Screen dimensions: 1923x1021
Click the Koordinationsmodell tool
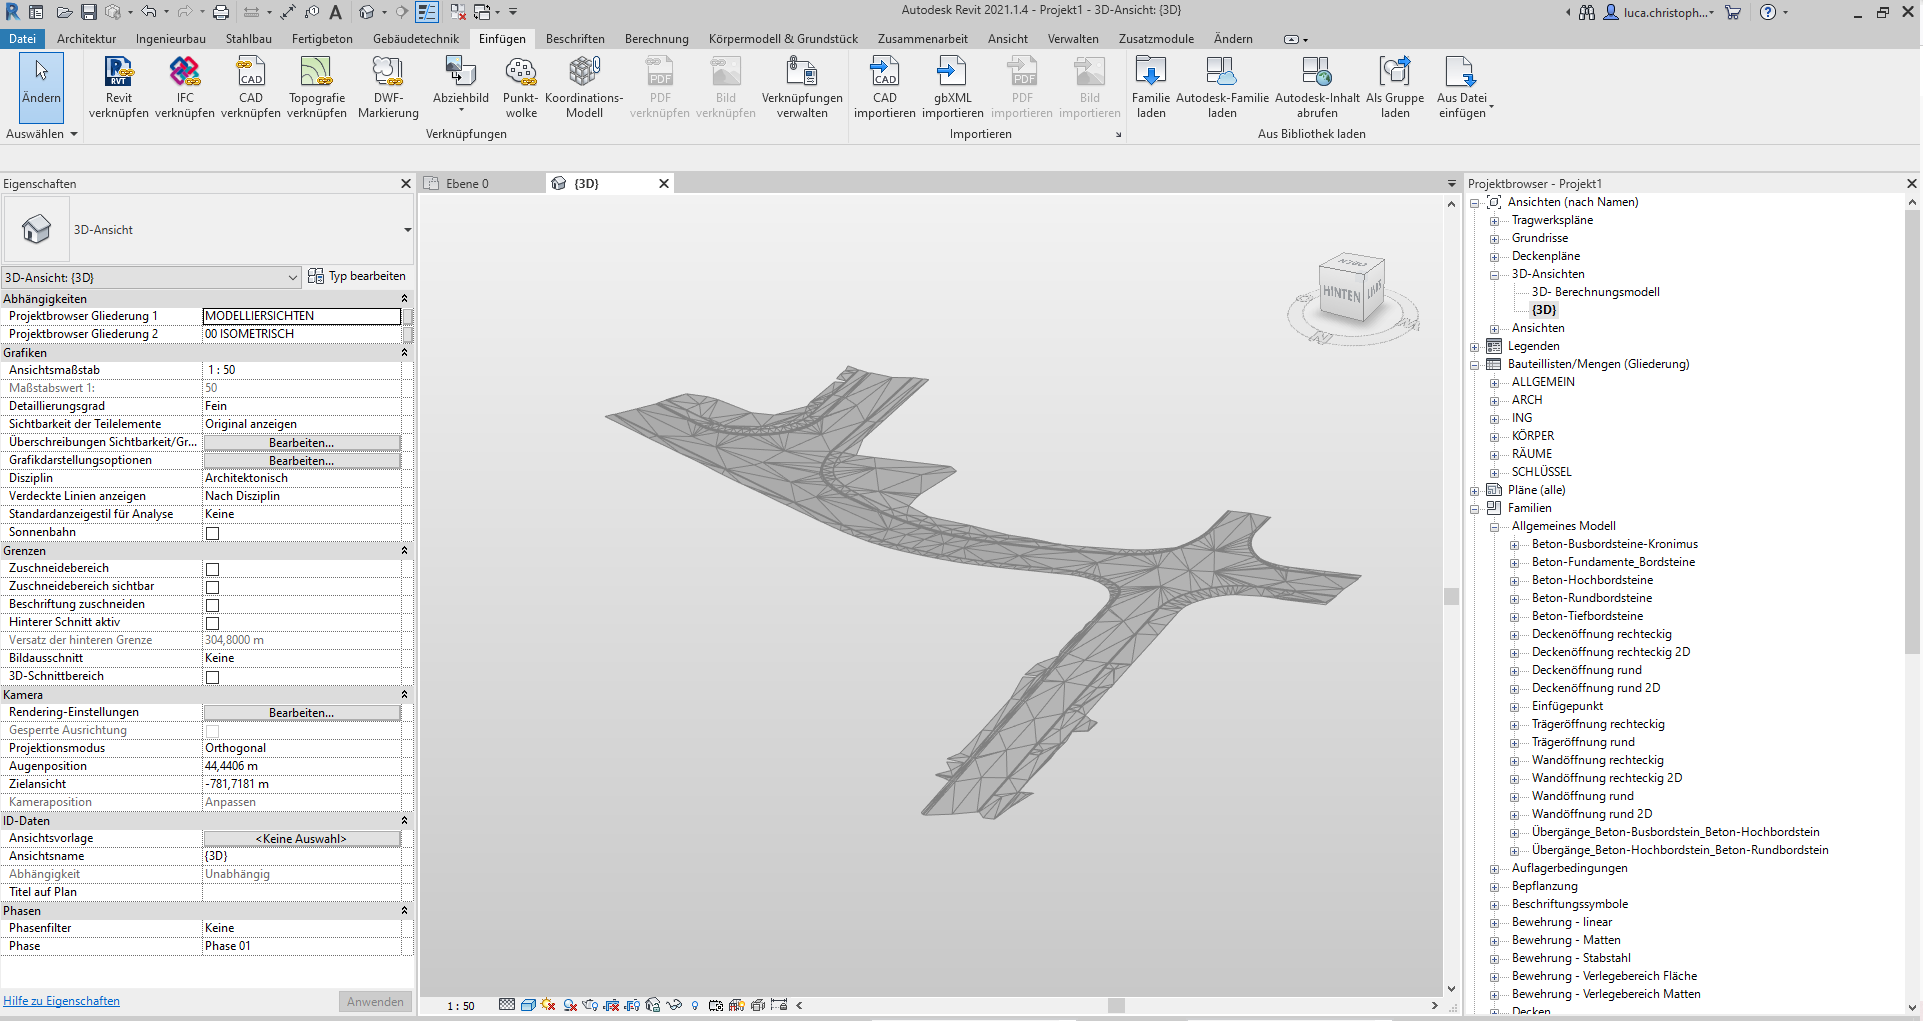point(584,88)
